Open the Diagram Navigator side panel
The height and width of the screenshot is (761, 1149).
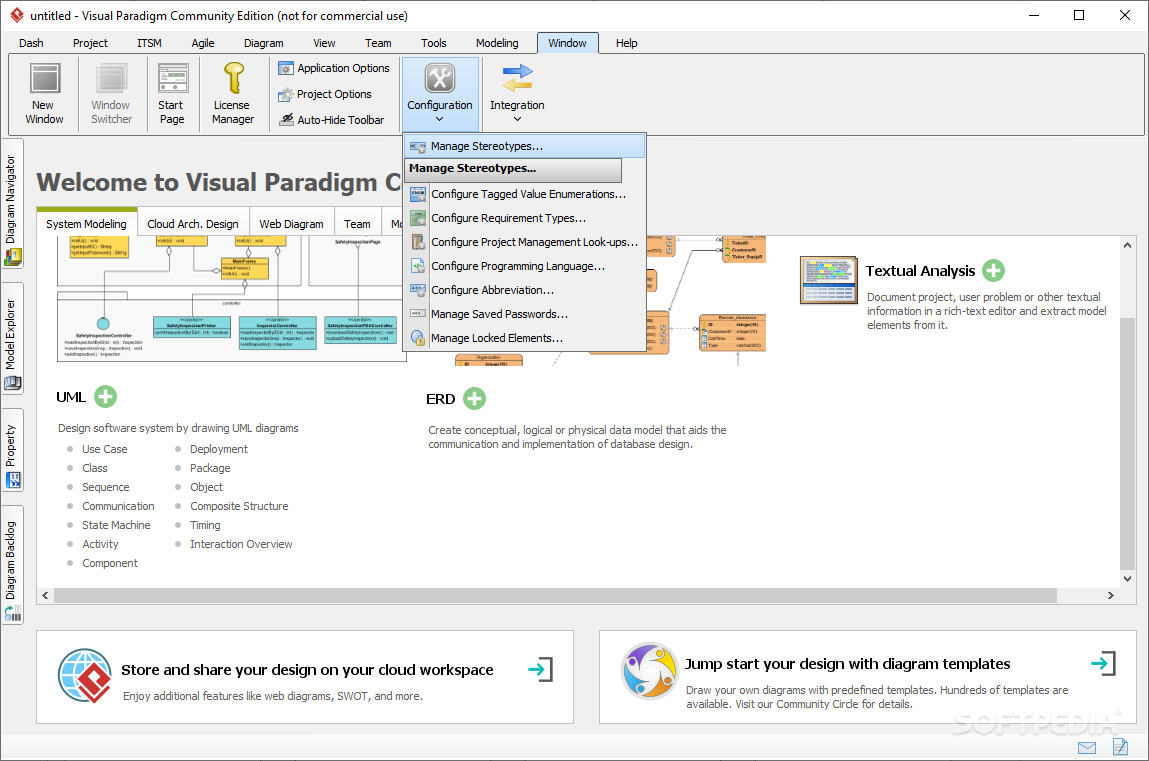tap(12, 204)
